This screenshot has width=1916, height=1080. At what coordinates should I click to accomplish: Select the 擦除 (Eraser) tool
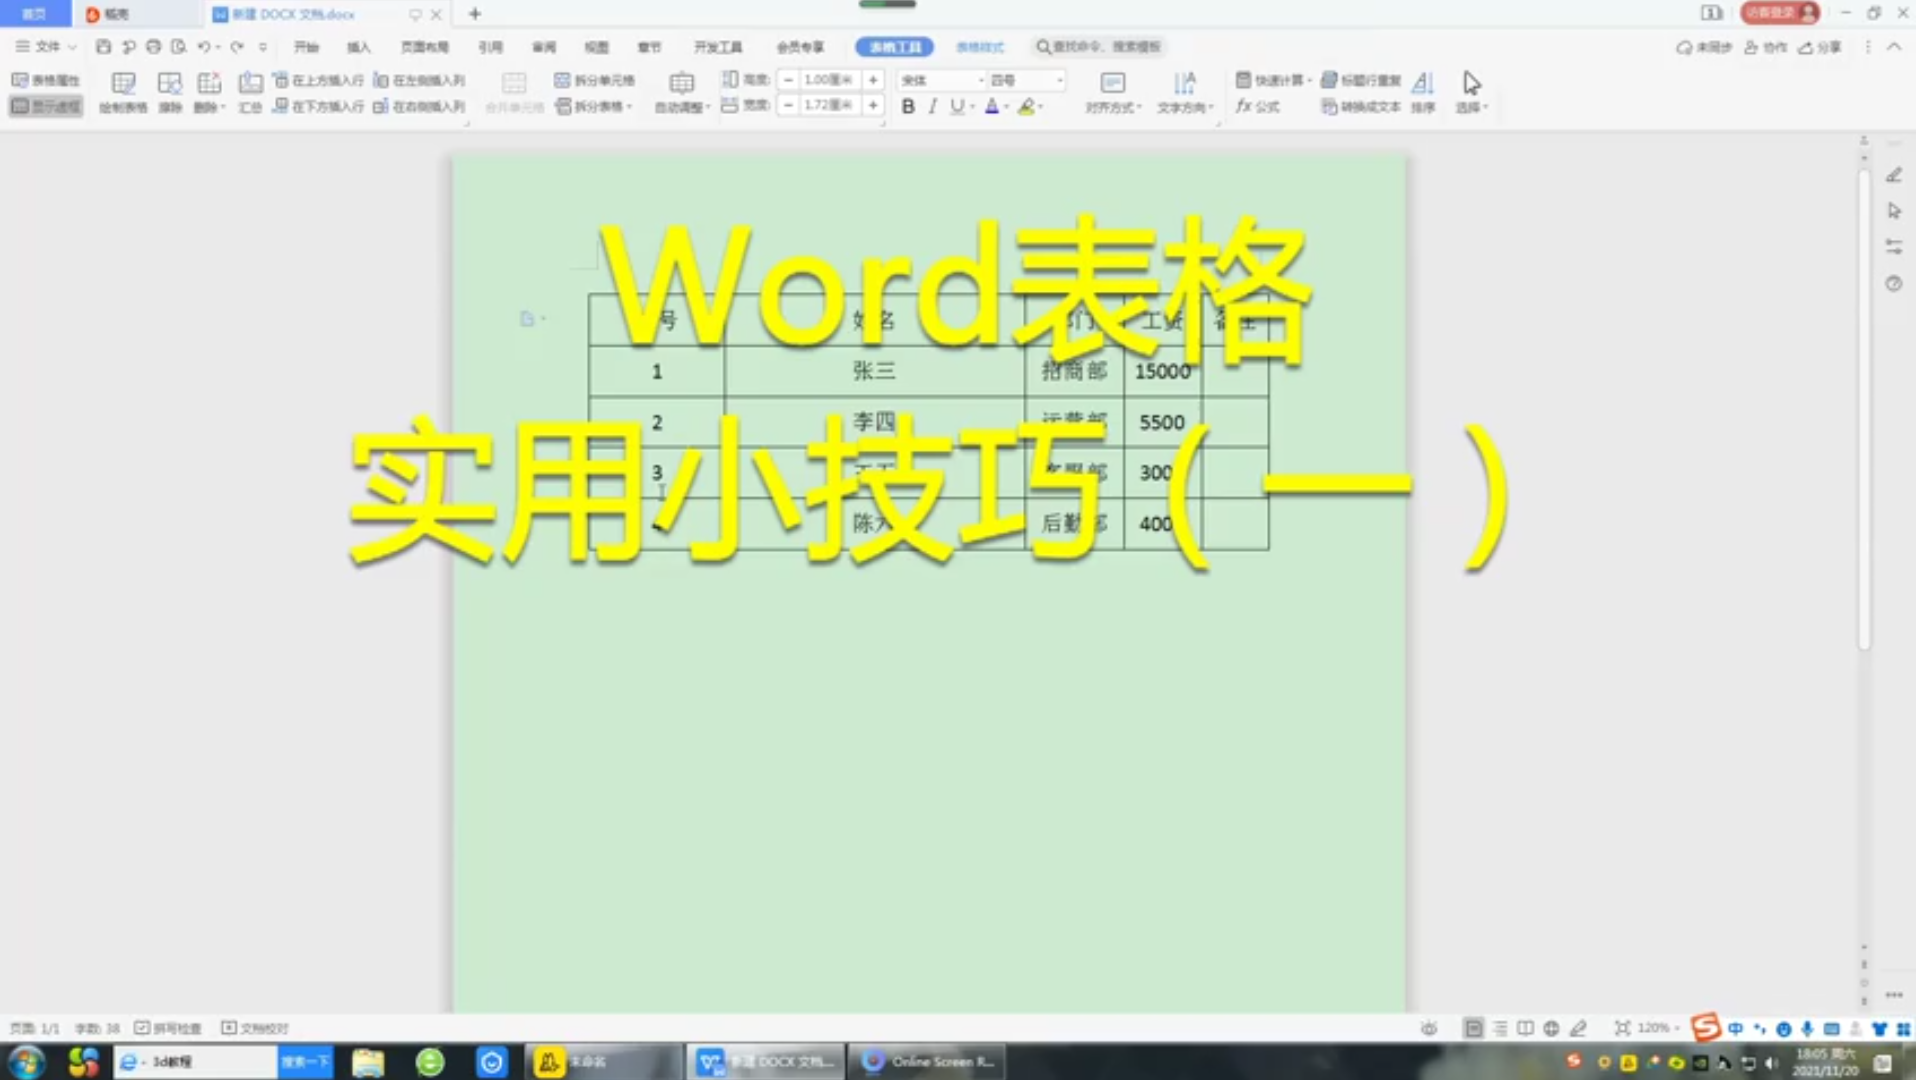(170, 95)
